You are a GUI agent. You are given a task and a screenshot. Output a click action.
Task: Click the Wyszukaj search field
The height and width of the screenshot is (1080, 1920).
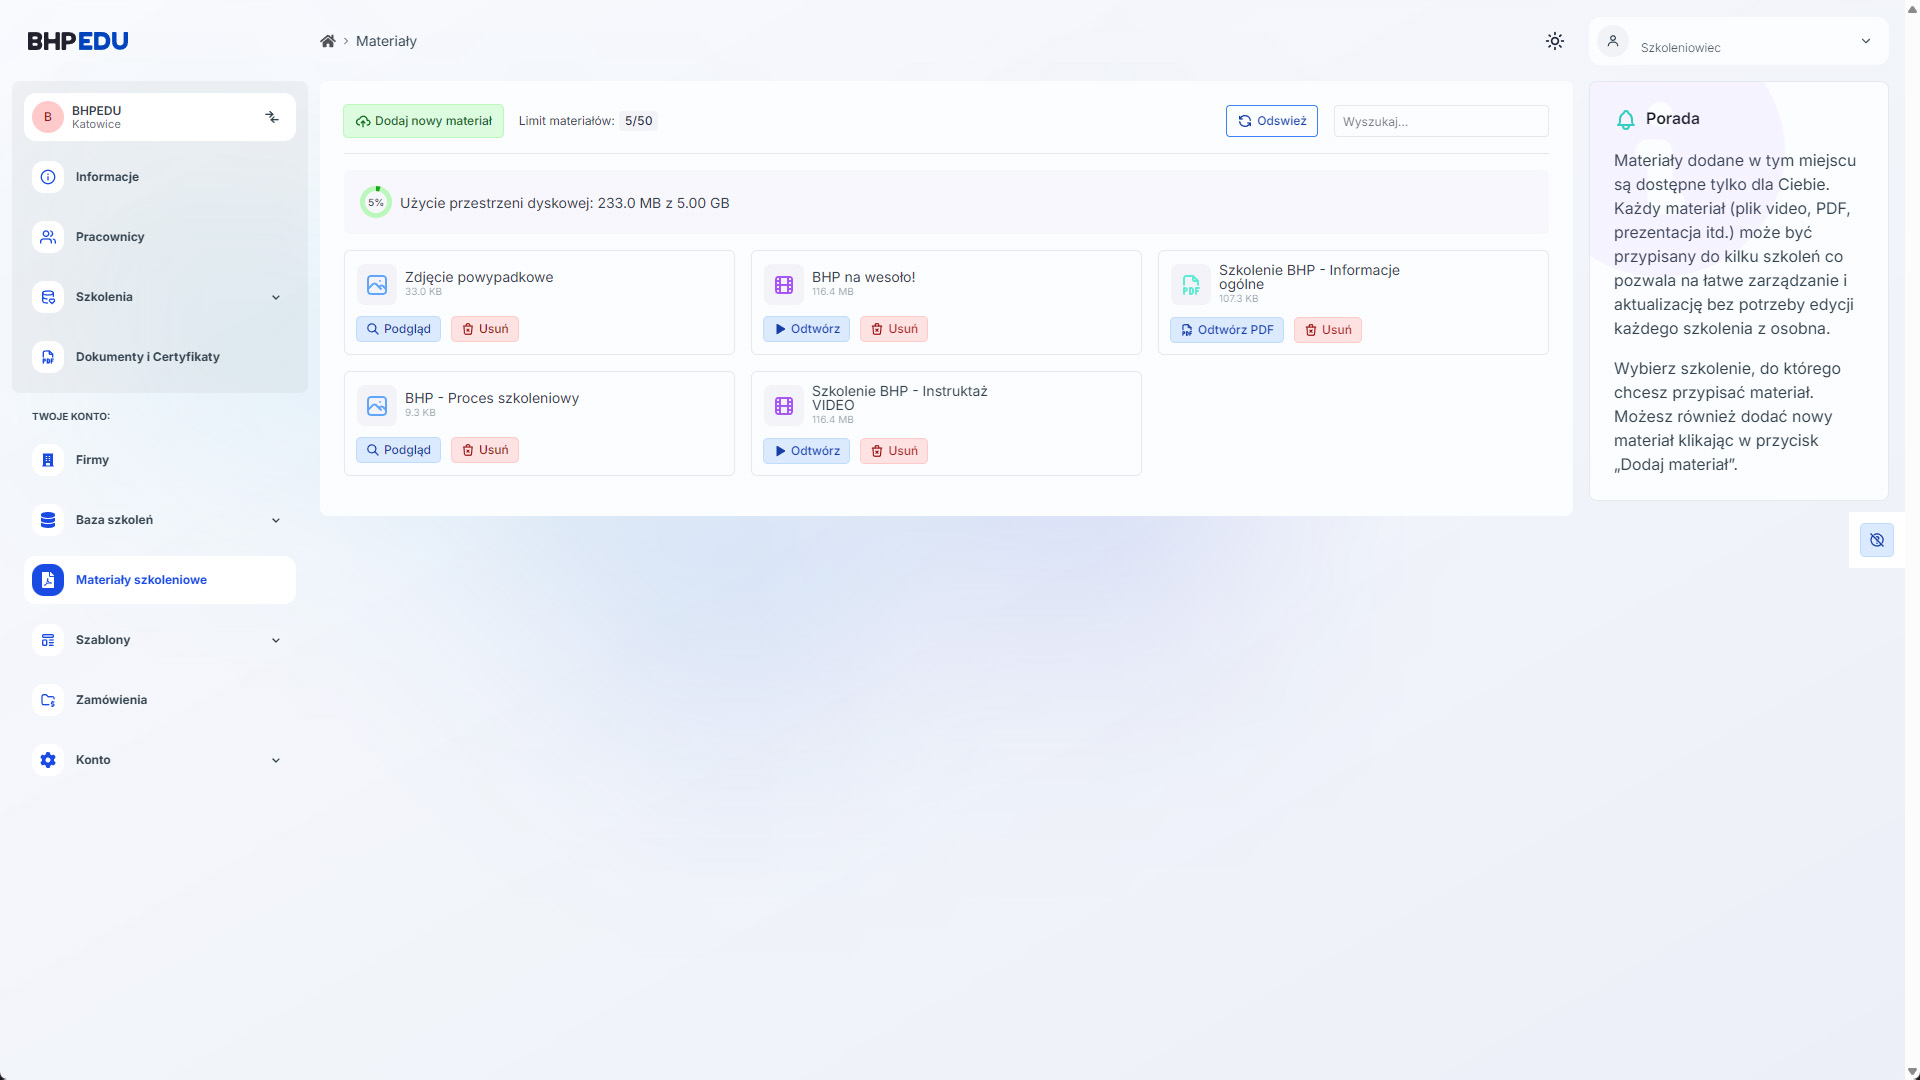[1440, 121]
